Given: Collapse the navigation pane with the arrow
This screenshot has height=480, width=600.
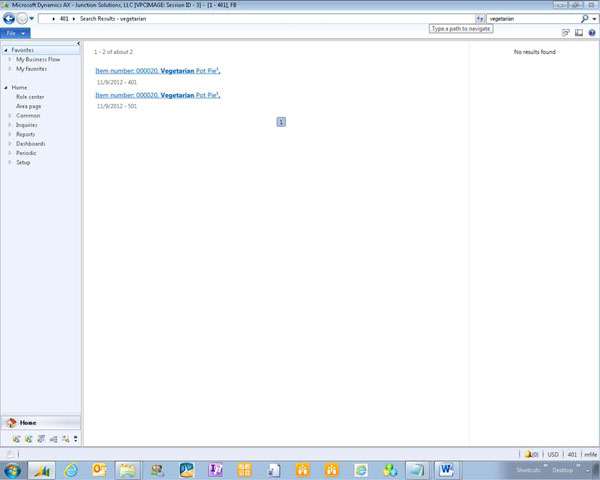Looking at the screenshot, I should pyautogui.click(x=78, y=43).
